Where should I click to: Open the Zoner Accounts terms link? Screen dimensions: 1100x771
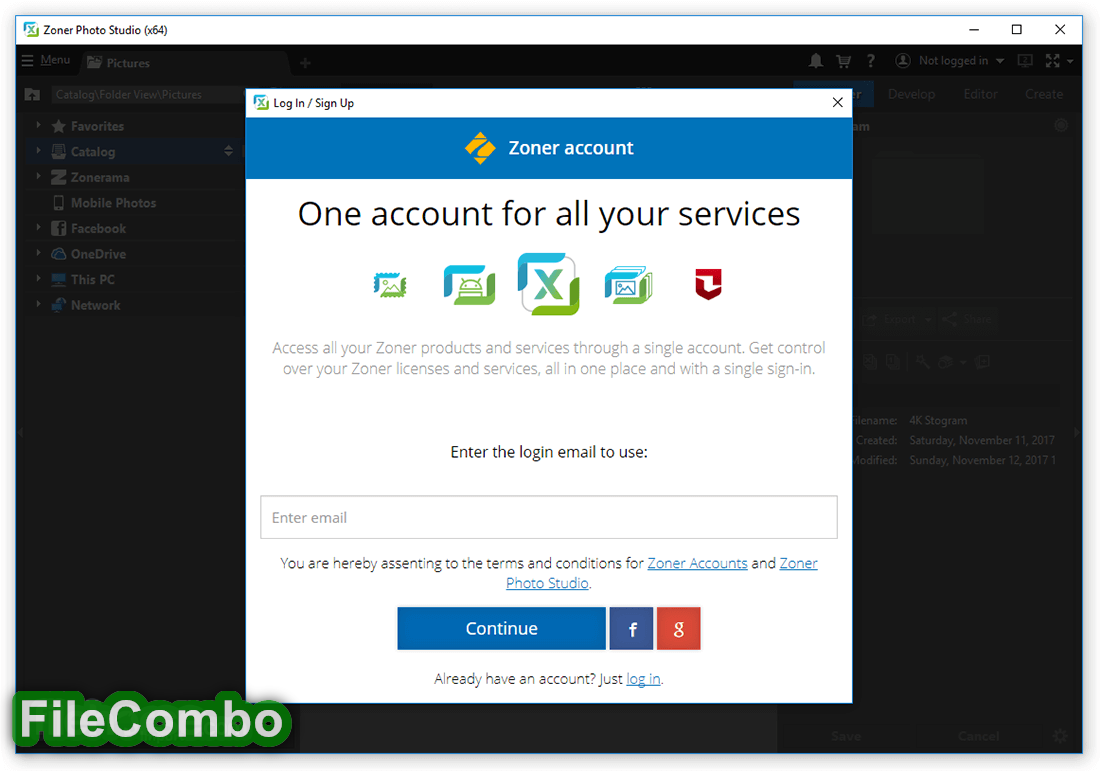pos(697,563)
